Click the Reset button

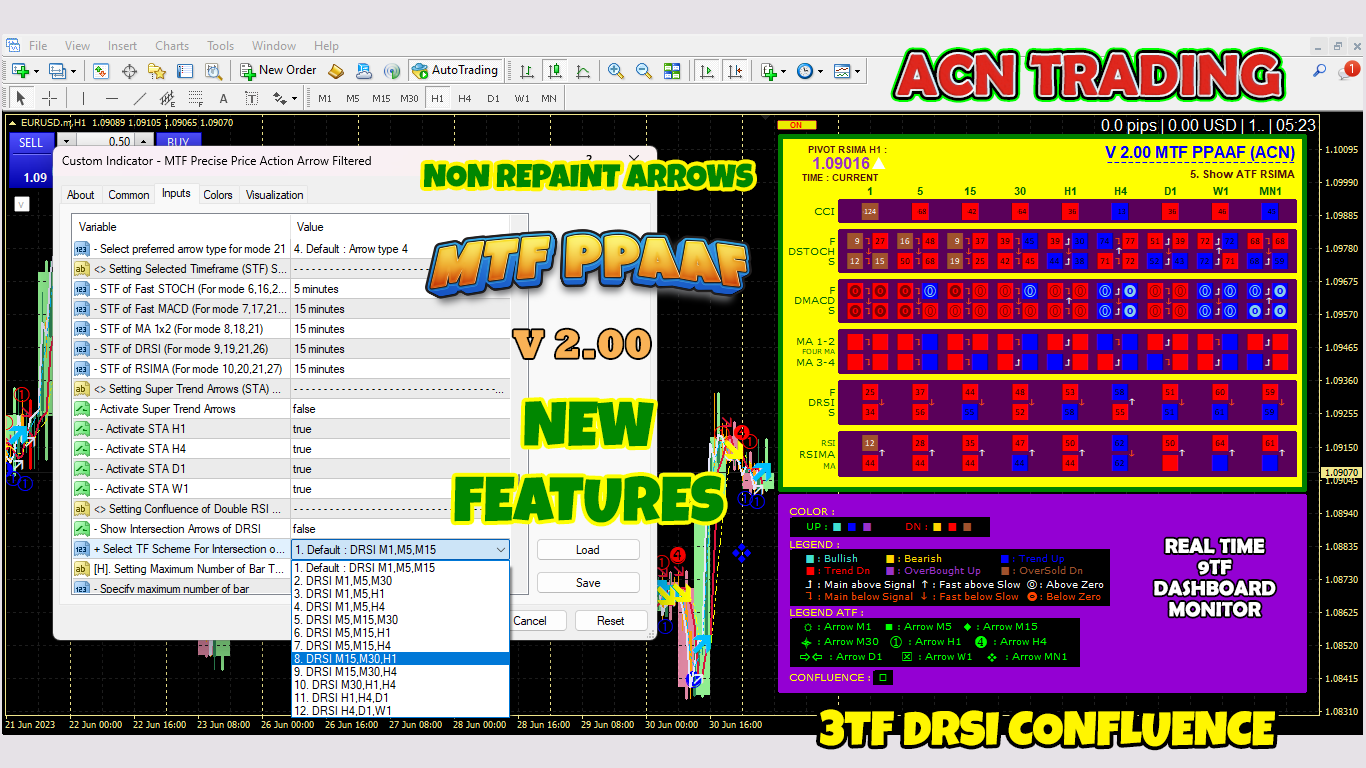click(x=611, y=621)
